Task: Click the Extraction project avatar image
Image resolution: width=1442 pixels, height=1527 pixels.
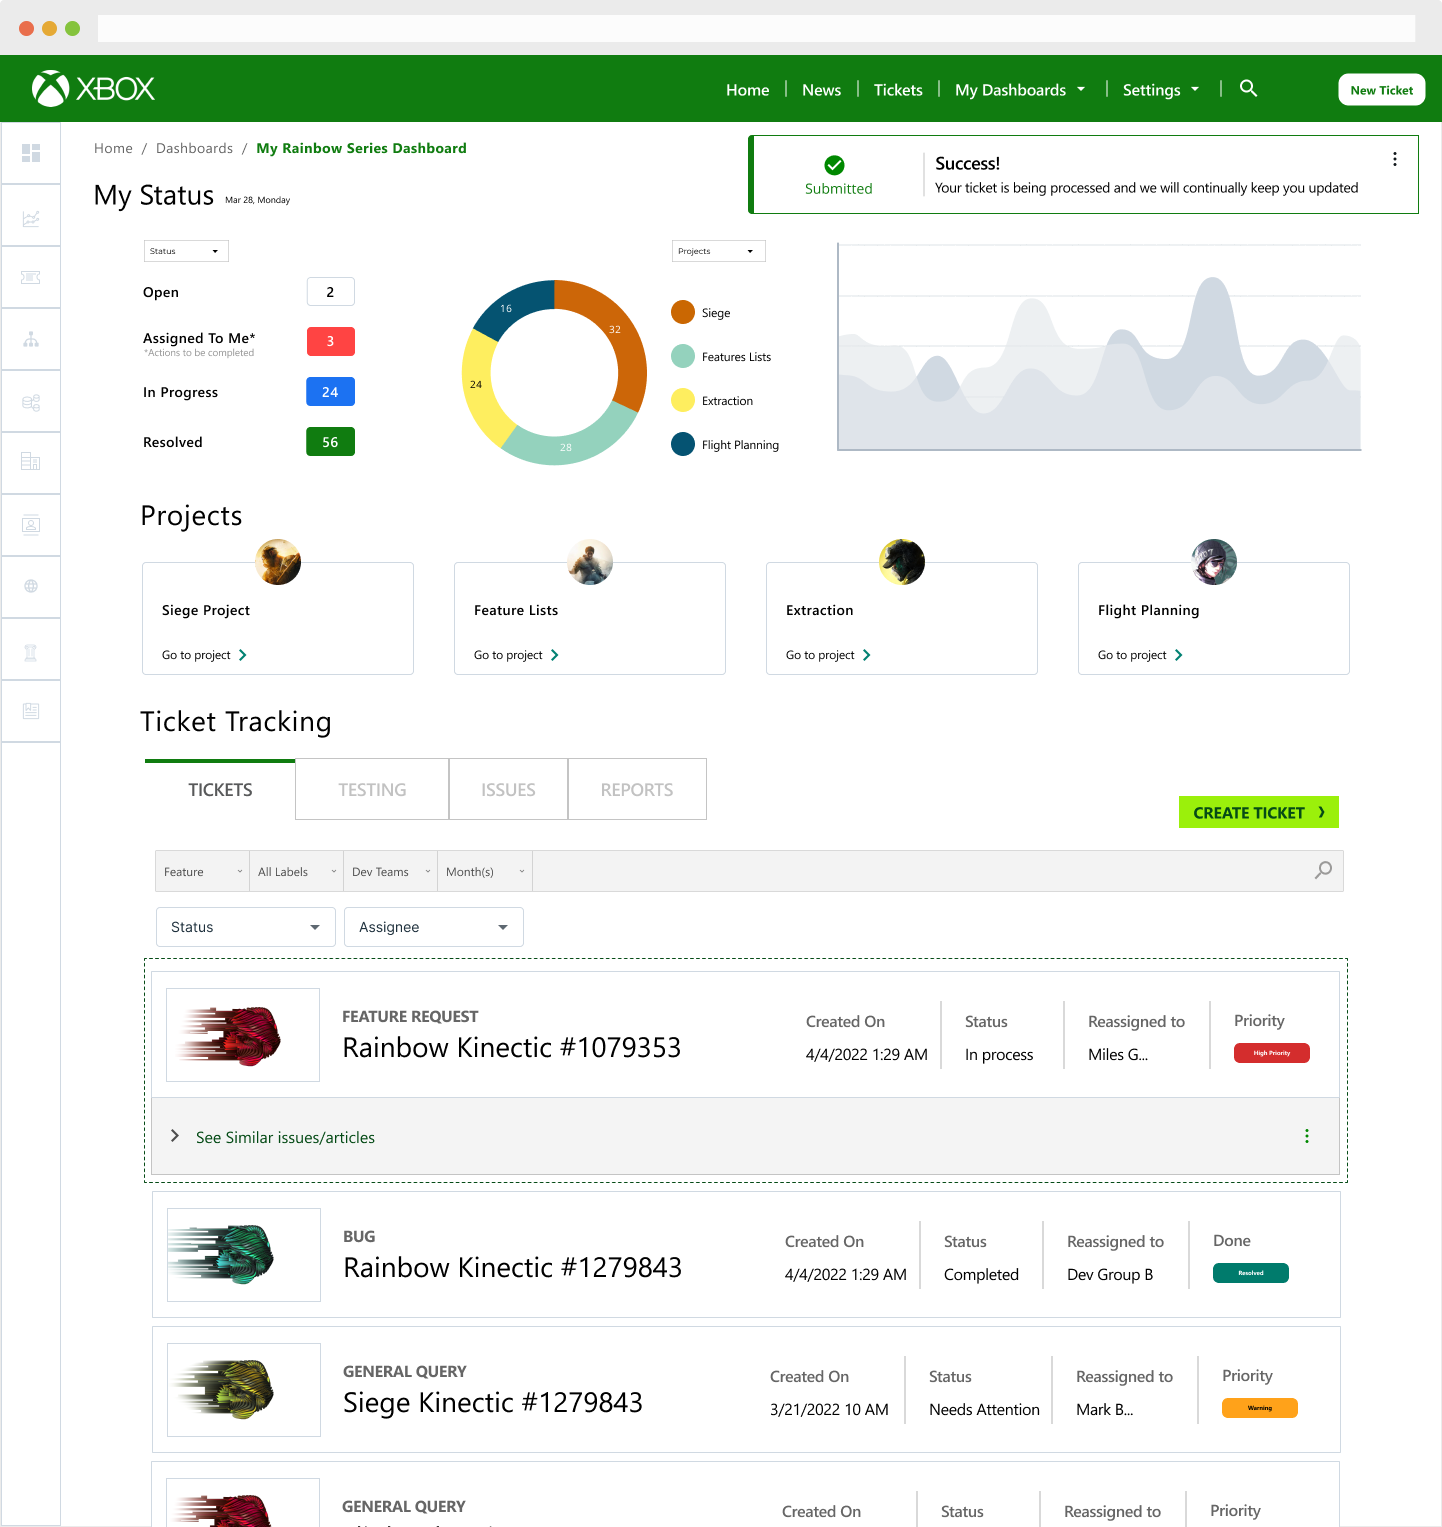Action: click(x=902, y=562)
